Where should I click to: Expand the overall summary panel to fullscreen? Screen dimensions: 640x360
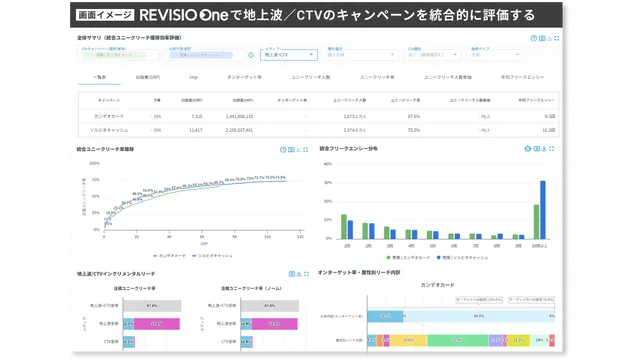pyautogui.click(x=557, y=38)
